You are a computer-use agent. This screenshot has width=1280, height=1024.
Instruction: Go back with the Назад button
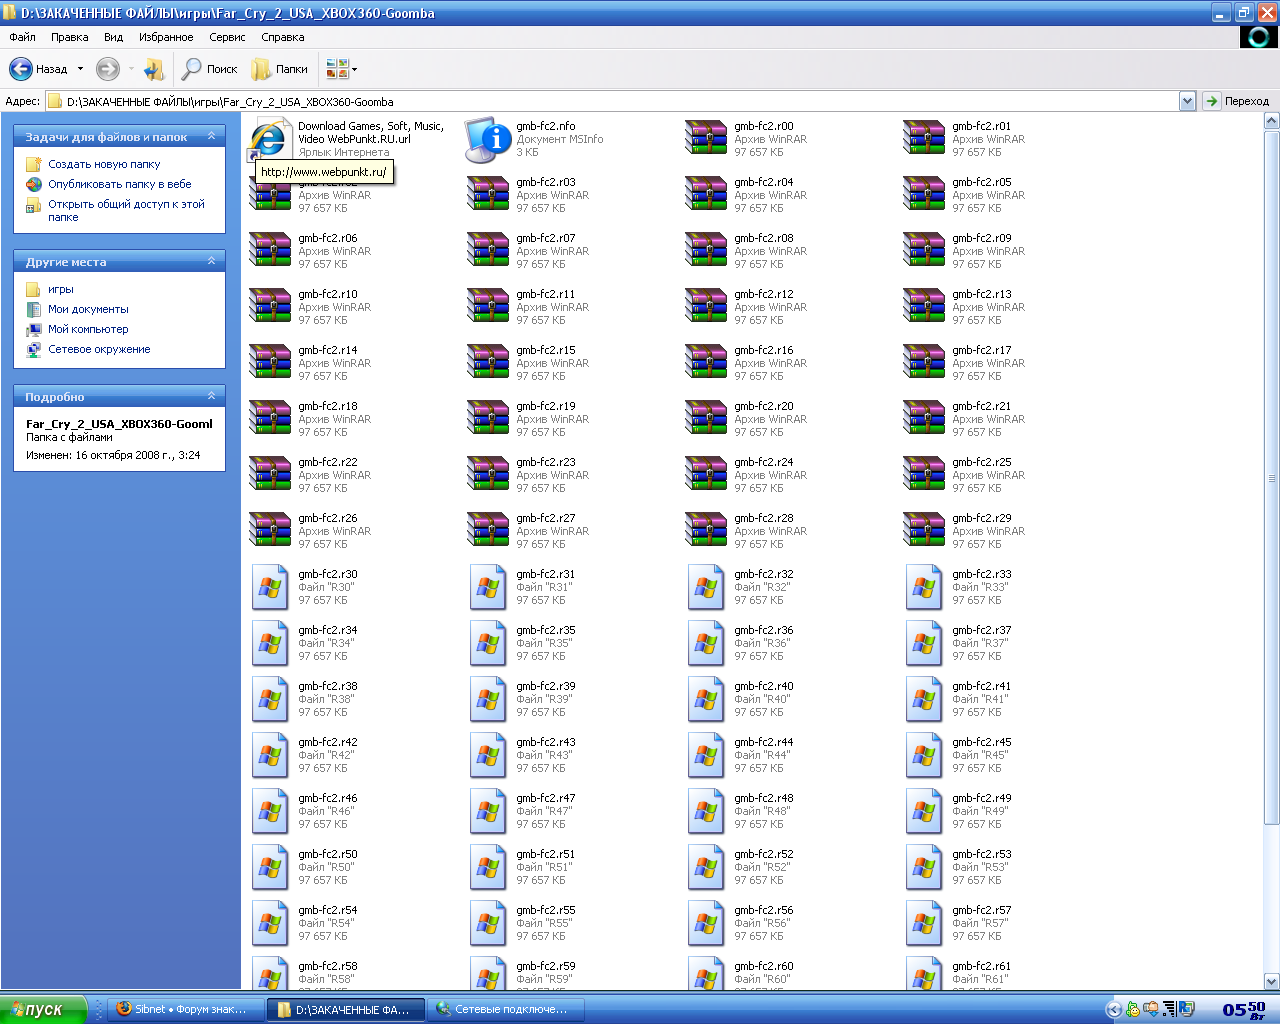tap(38, 69)
